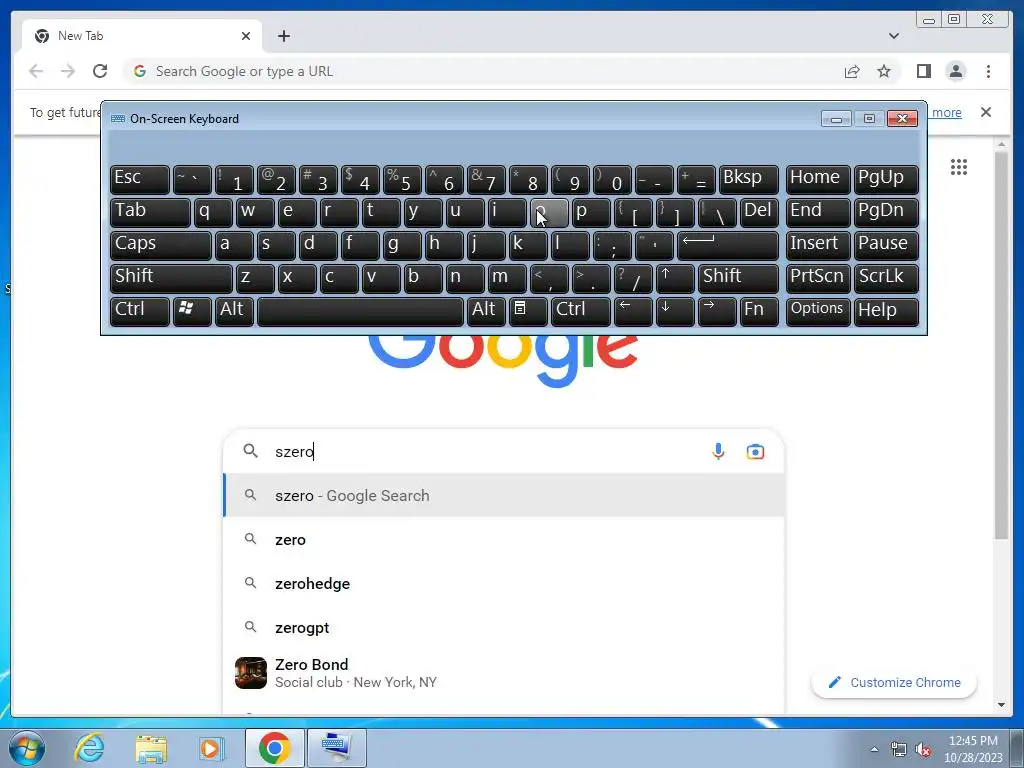The image size is (1024, 768).
Task: Click the muted volume tray icon
Action: [x=923, y=750]
